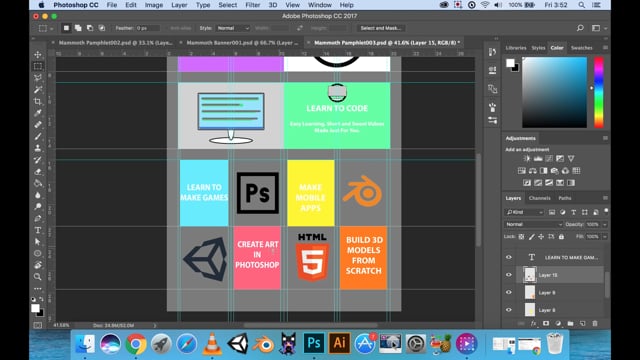The height and width of the screenshot is (360, 640).
Task: Create a new layer group folder
Action: (570, 323)
